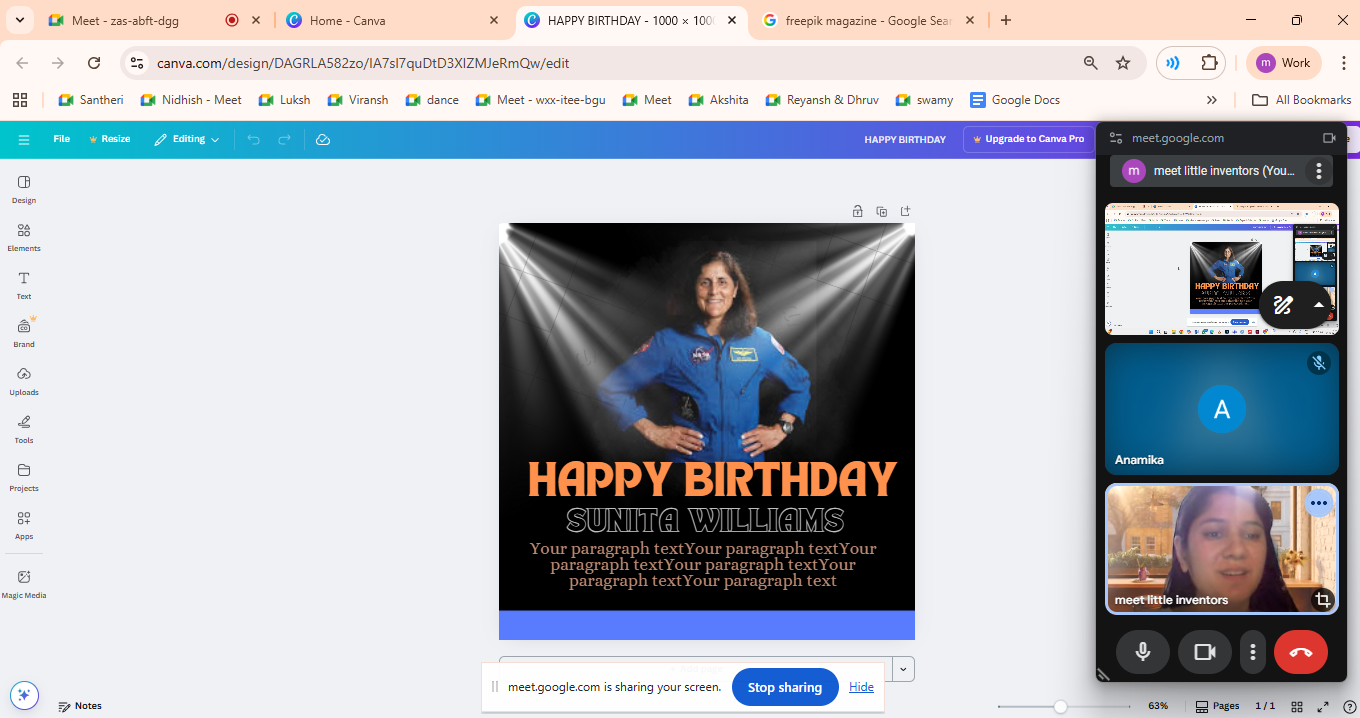The width and height of the screenshot is (1360, 718).
Task: Duplicate page using icon above canvas
Action: click(x=881, y=211)
